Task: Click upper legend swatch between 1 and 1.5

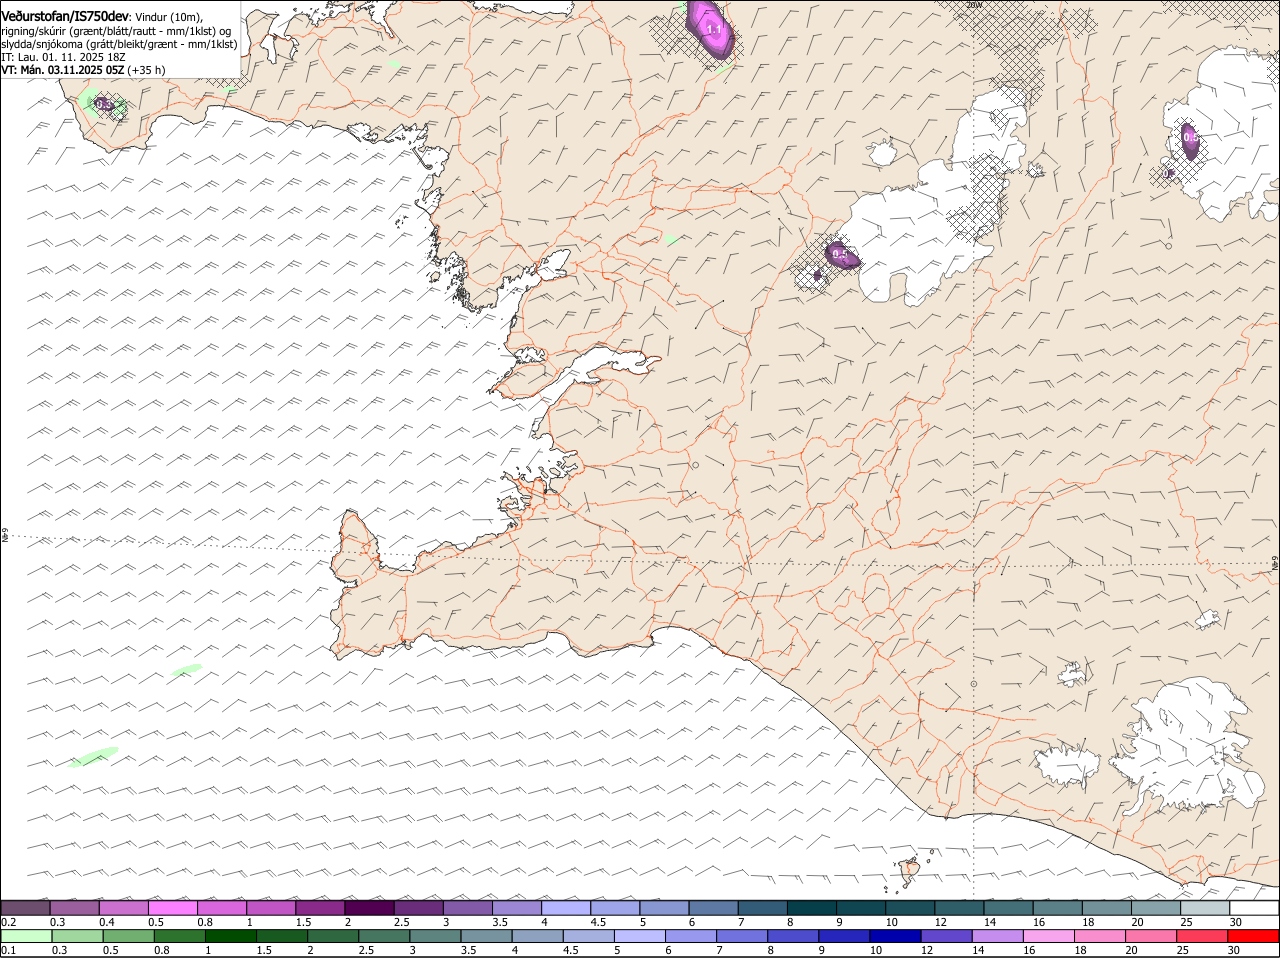Action: click(x=271, y=907)
